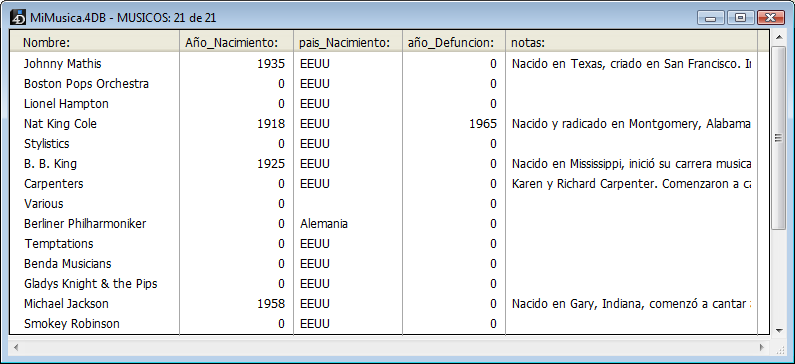The image size is (795, 364).
Task: Select the Johnny Mathis record
Action: coord(383,64)
